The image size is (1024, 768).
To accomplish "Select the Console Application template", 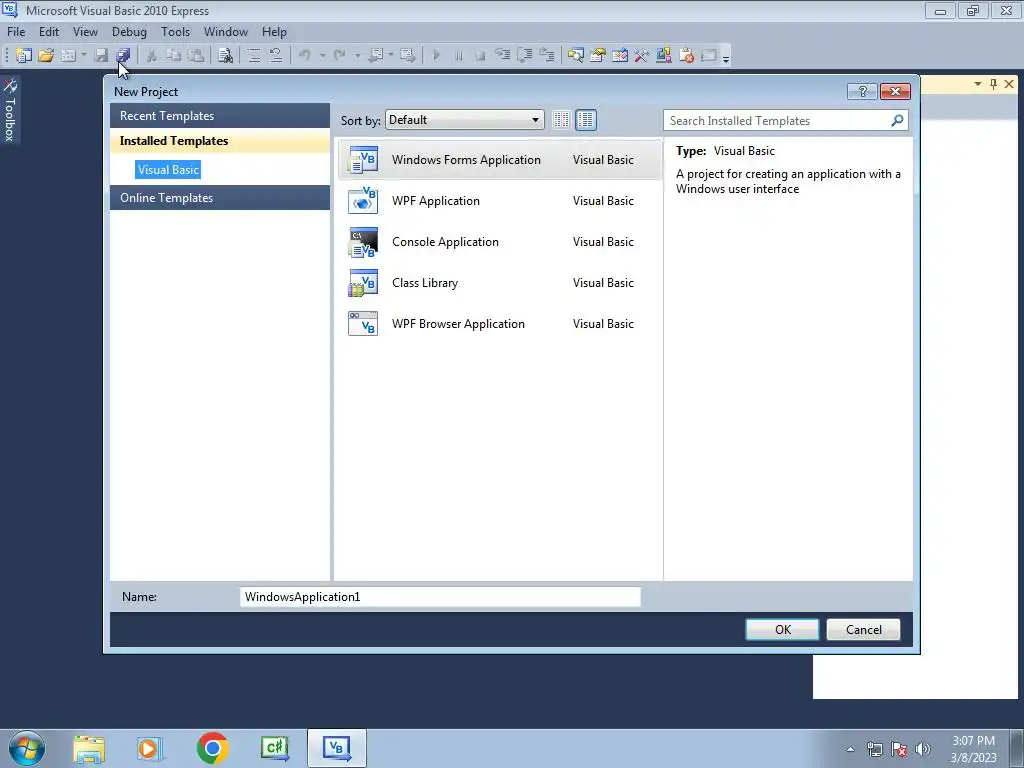I will pyautogui.click(x=500, y=242).
